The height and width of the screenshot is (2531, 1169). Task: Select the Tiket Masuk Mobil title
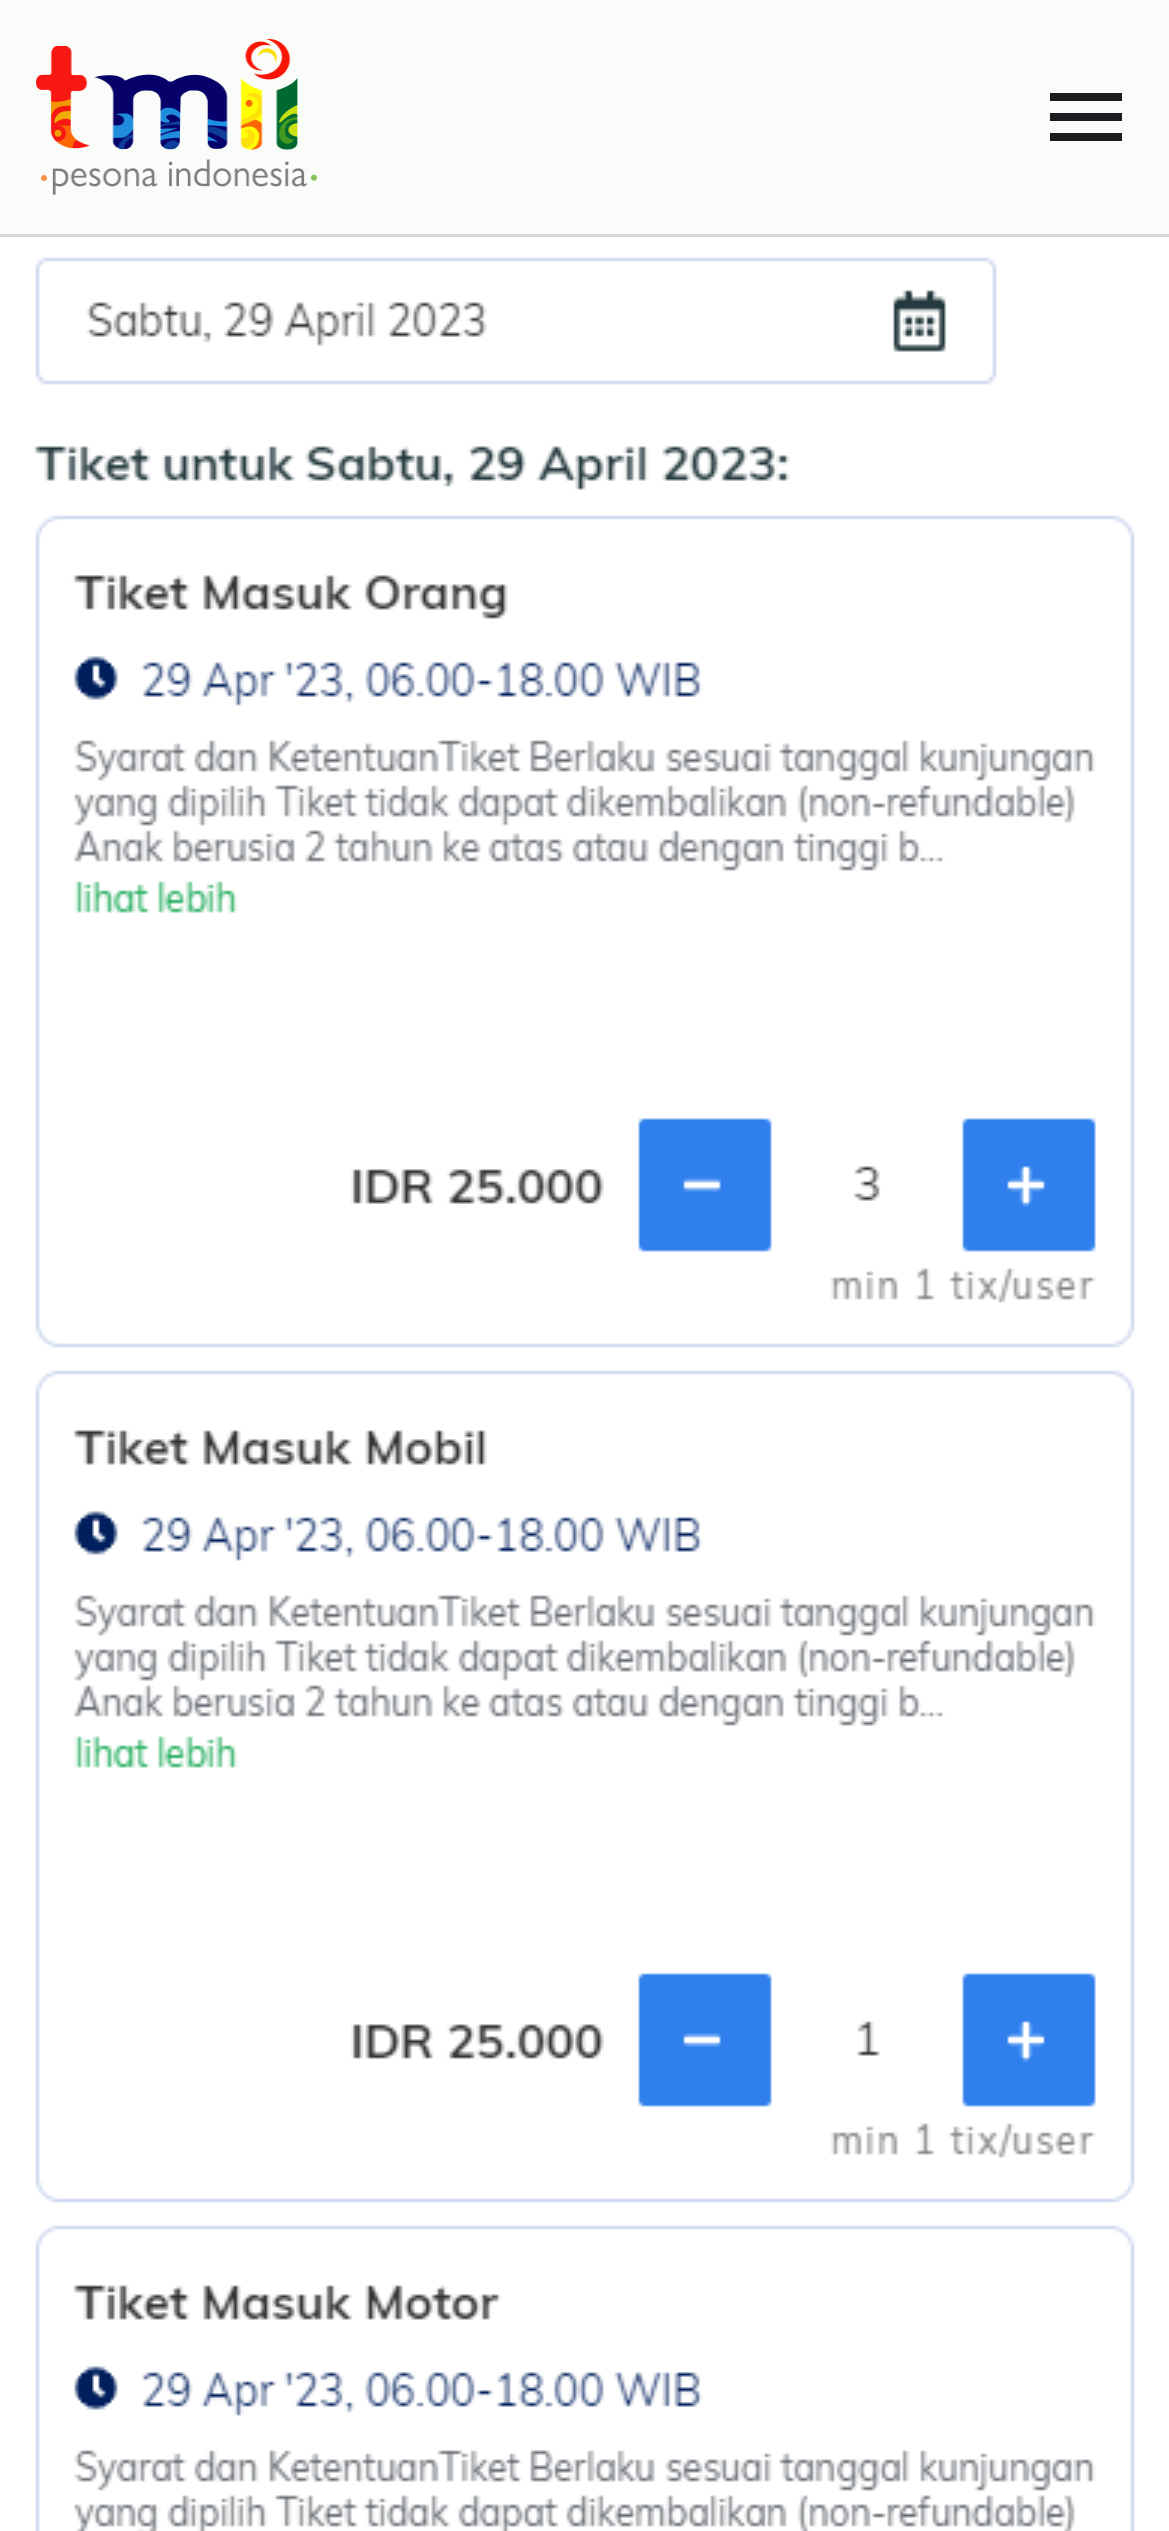[281, 1448]
